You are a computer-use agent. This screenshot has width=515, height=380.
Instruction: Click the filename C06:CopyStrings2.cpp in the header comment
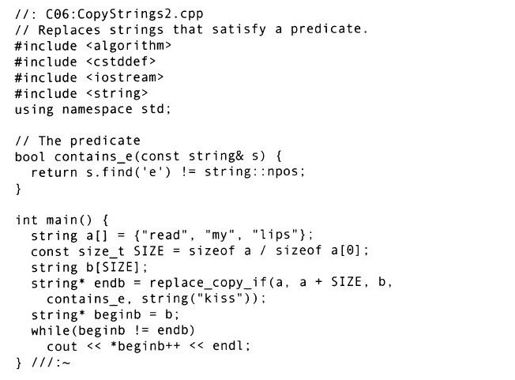(124, 14)
